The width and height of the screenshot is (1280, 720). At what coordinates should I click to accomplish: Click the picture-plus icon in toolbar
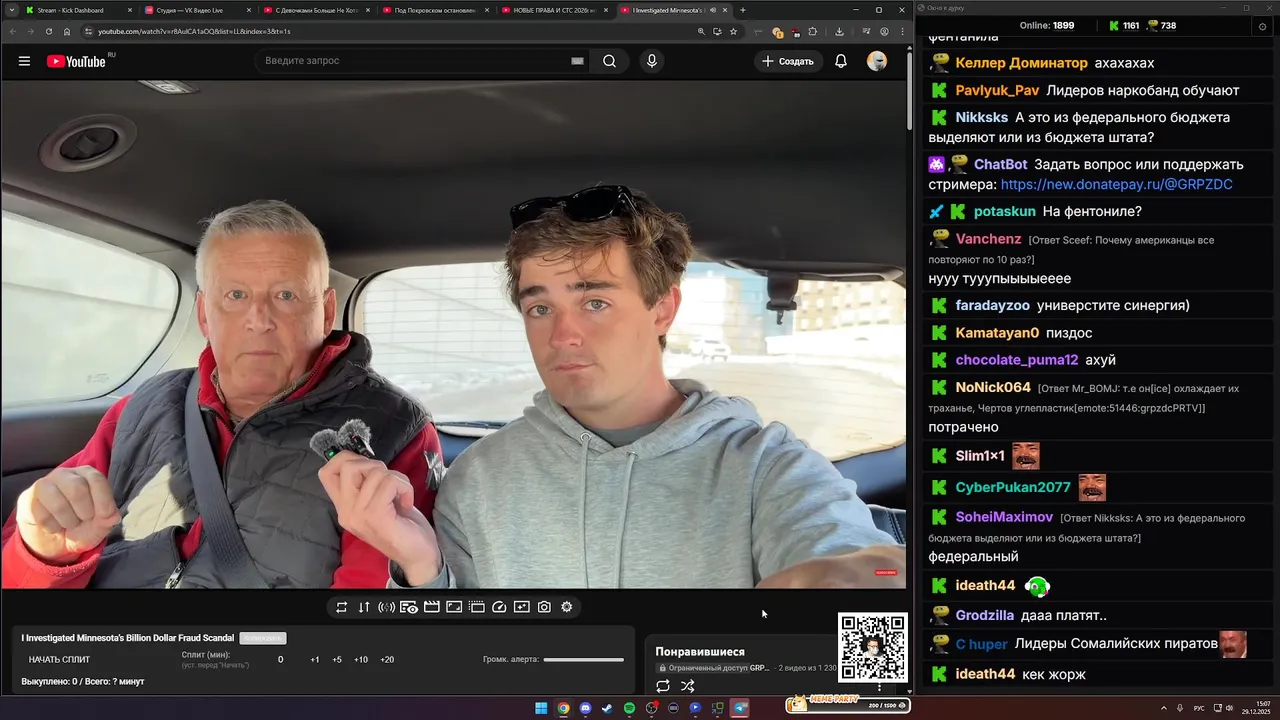click(522, 607)
